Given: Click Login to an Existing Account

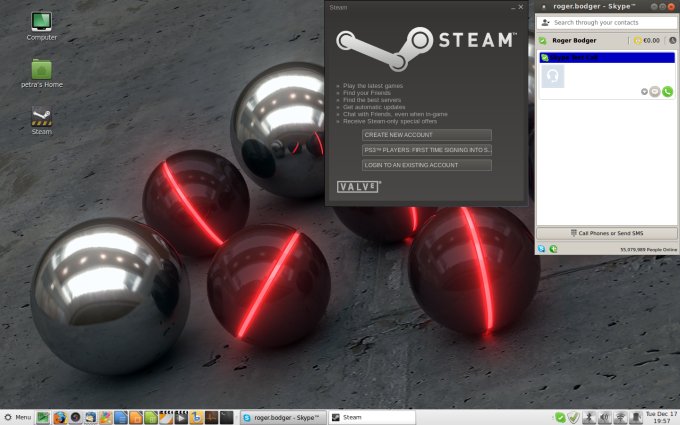Looking at the screenshot, I should click(x=427, y=164).
